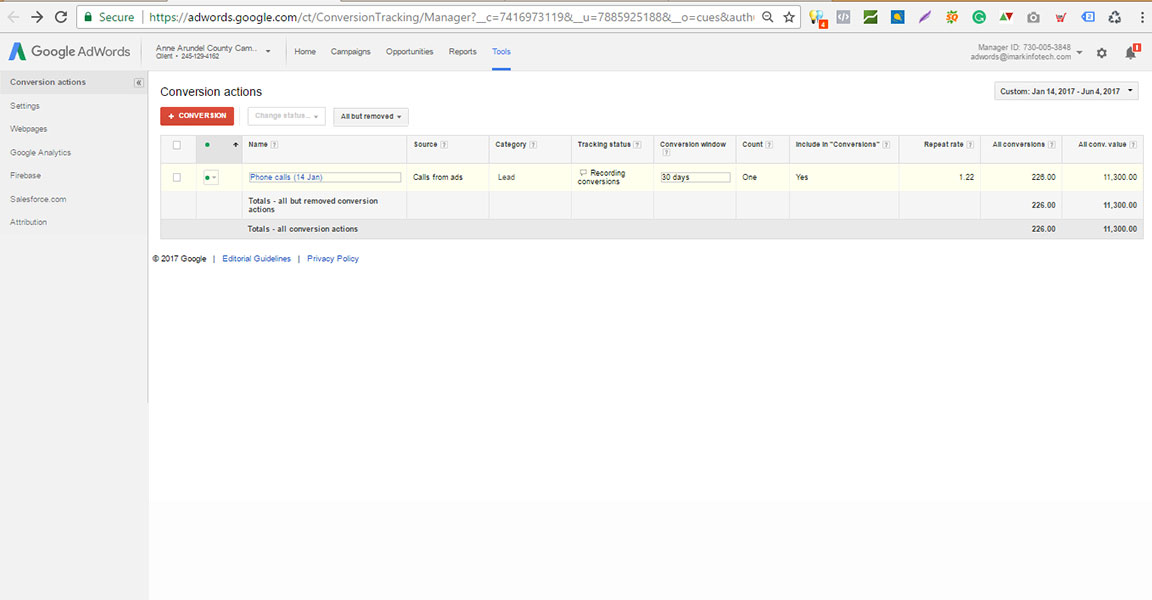This screenshot has width=1152, height=600.
Task: Check the Phone calls (14 Jan) row checkbox
Action: [x=177, y=177]
